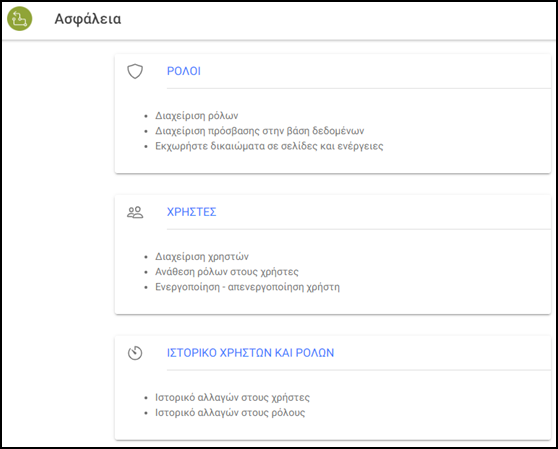Image resolution: width=558 pixels, height=449 pixels.
Task: Click Ιστορικό αλλαγών στους ρόλους text
Action: pyautogui.click(x=230, y=413)
